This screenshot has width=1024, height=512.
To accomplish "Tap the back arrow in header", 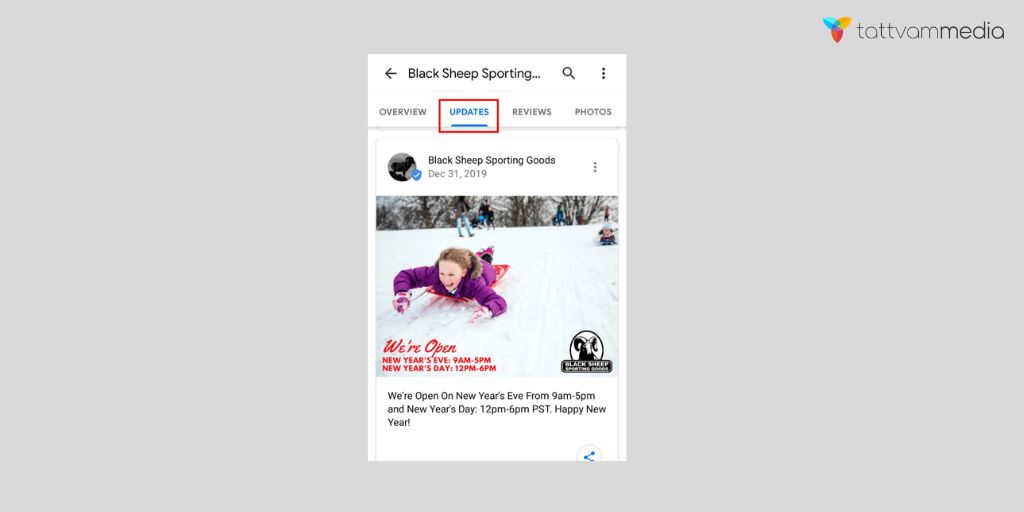I will coord(391,73).
